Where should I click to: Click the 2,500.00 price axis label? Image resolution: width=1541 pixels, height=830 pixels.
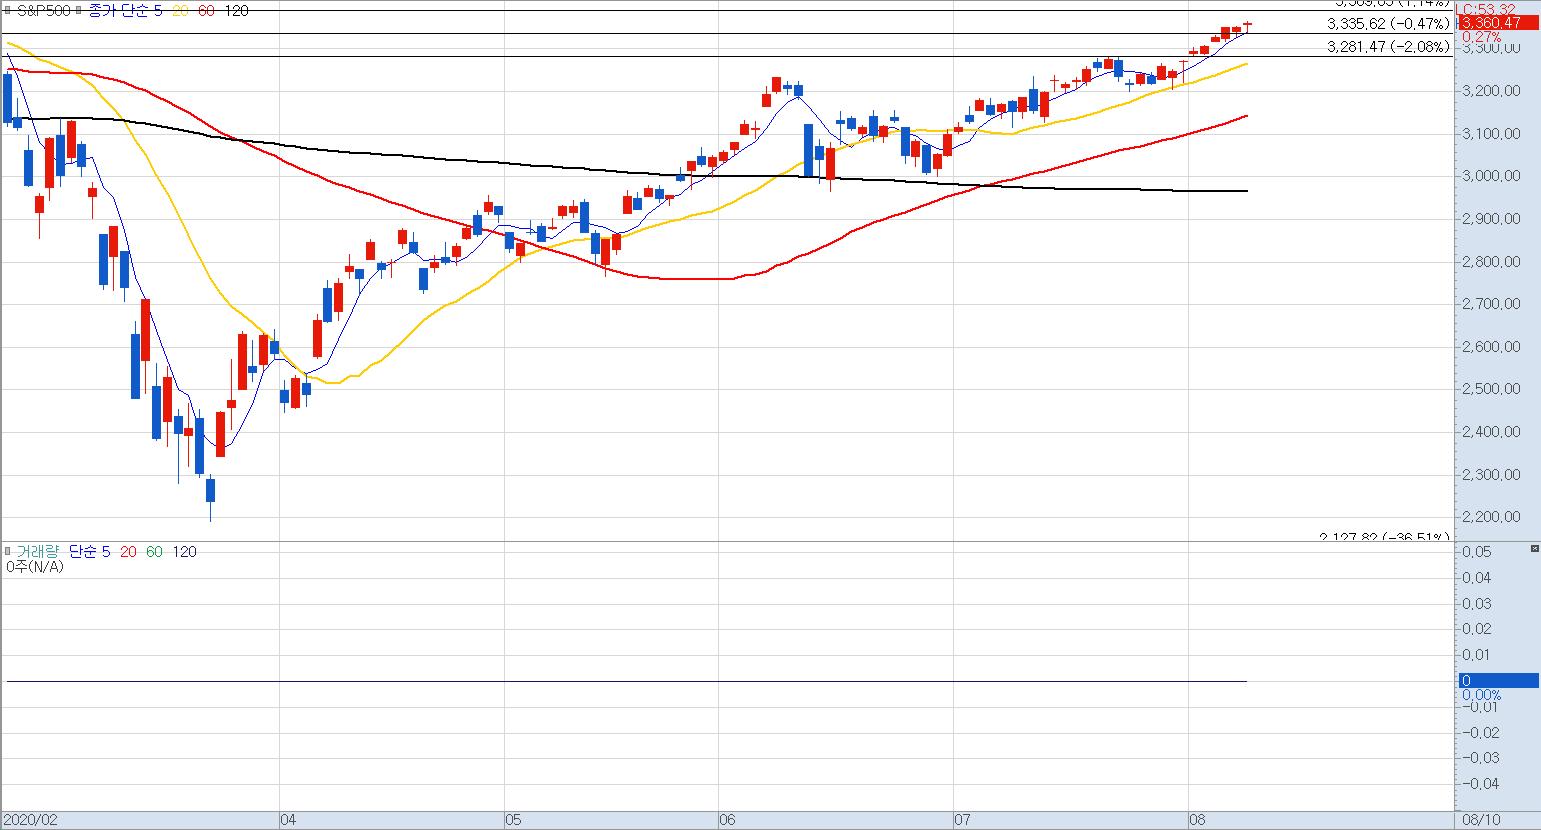1492,389
